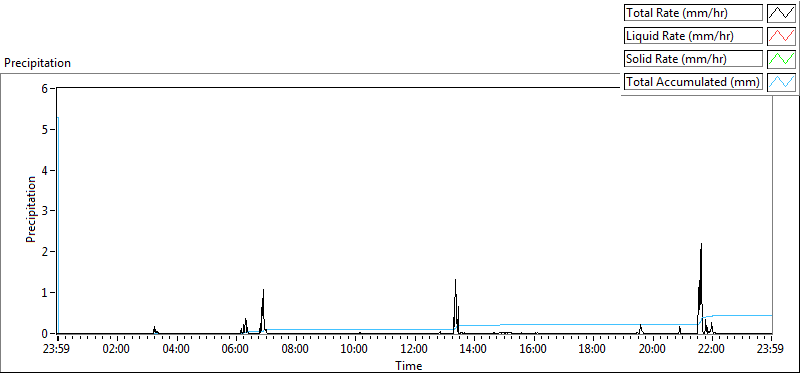Click the rate peak near 07:00
The height and width of the screenshot is (373, 800).
click(x=263, y=290)
